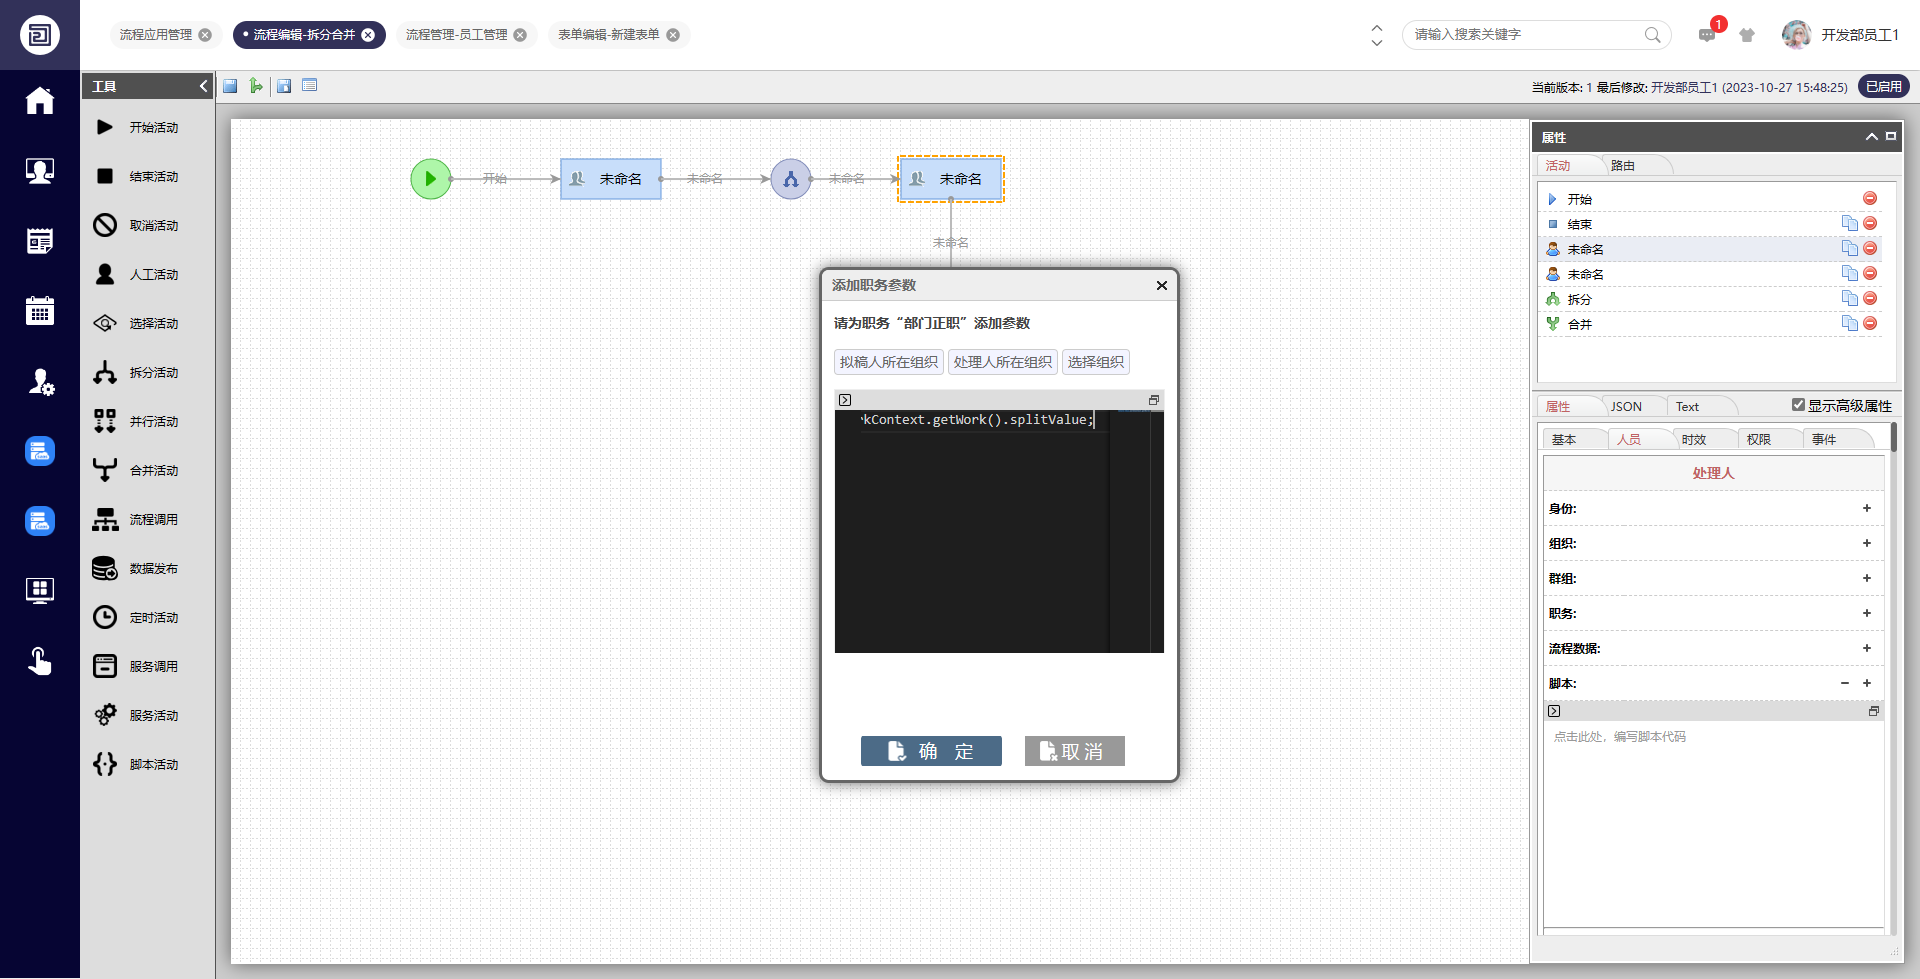This screenshot has width=1920, height=979.
Task: Select the 流程调用 tool
Action: coord(137,519)
